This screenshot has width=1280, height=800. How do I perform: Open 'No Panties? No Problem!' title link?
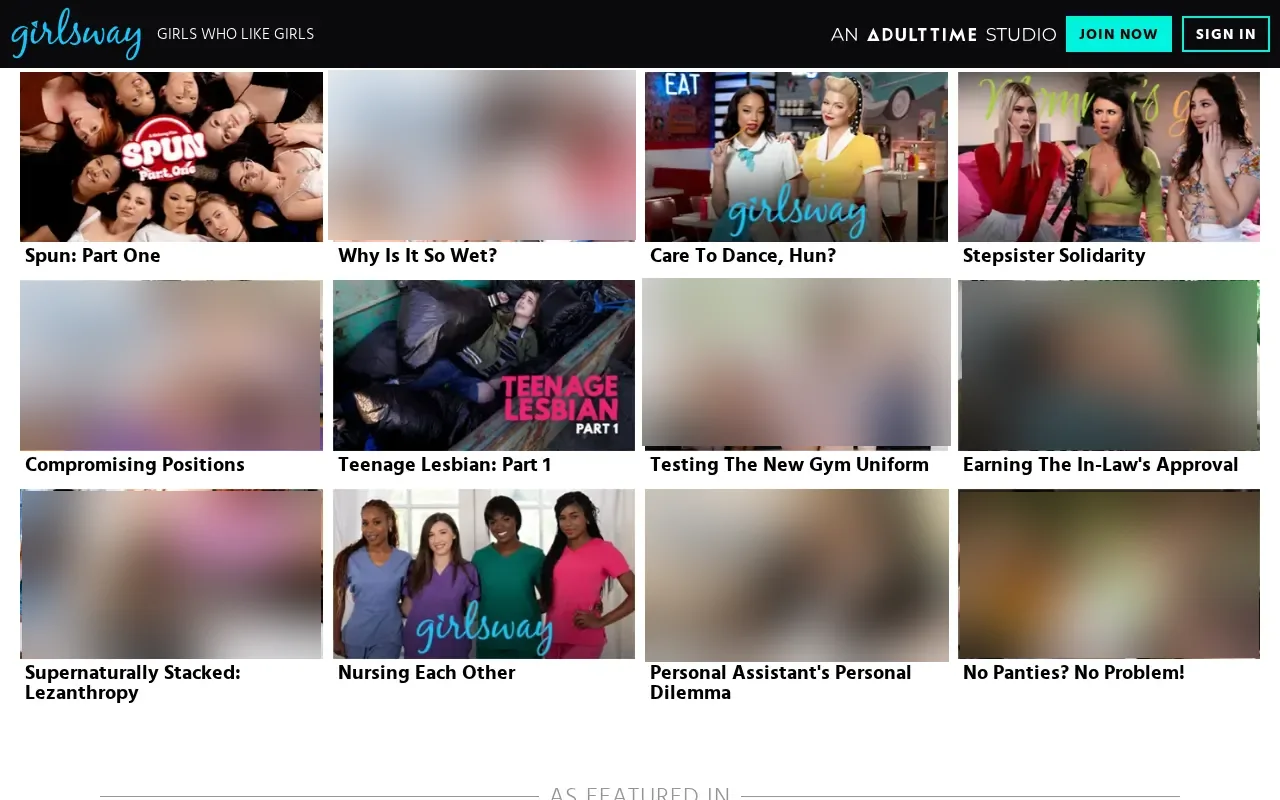coord(1073,673)
